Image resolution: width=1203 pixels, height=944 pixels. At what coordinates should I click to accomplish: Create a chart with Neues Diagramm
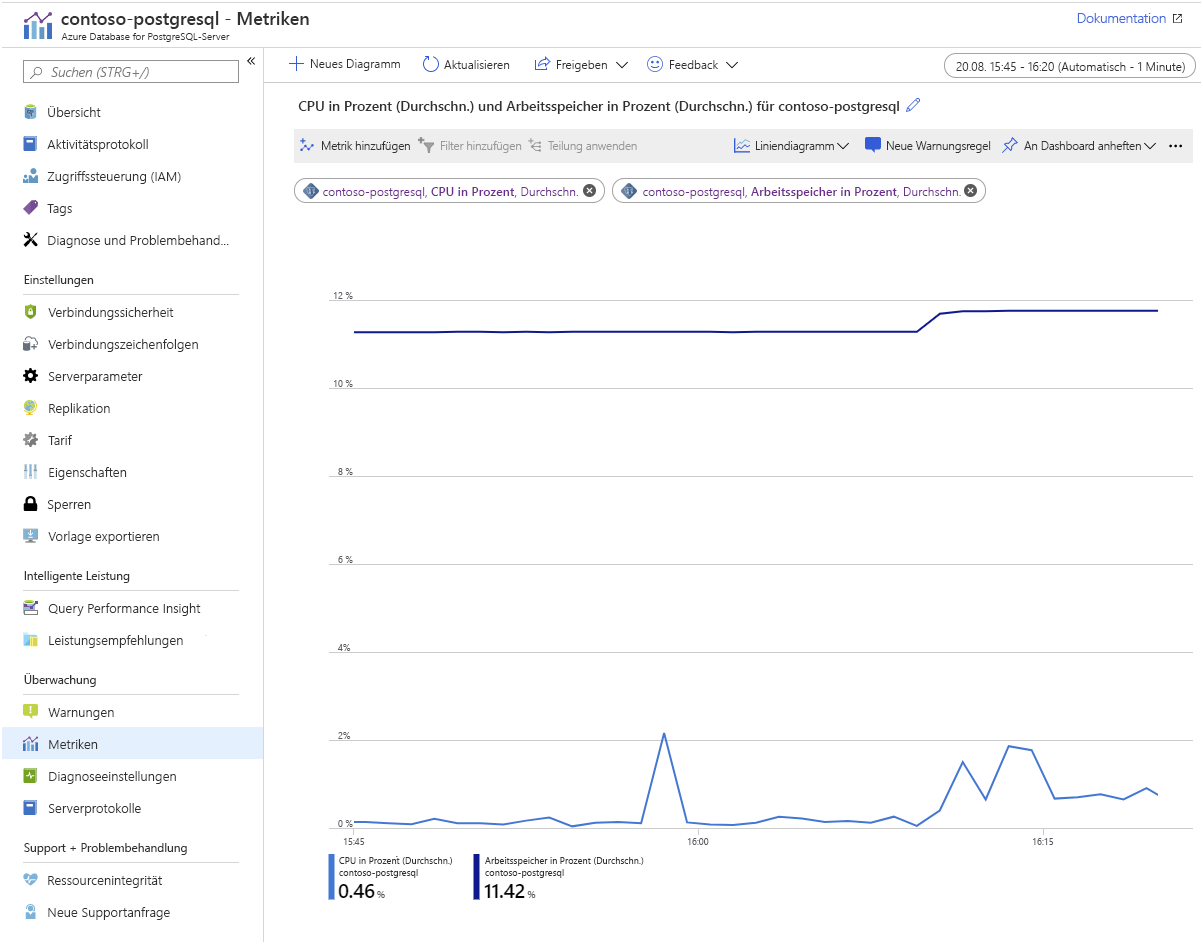pos(344,64)
